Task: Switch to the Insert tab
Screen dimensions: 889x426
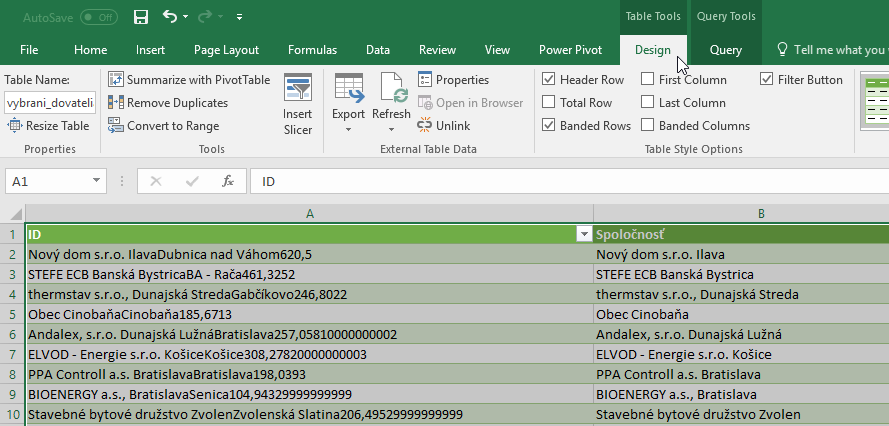Action: [150, 50]
